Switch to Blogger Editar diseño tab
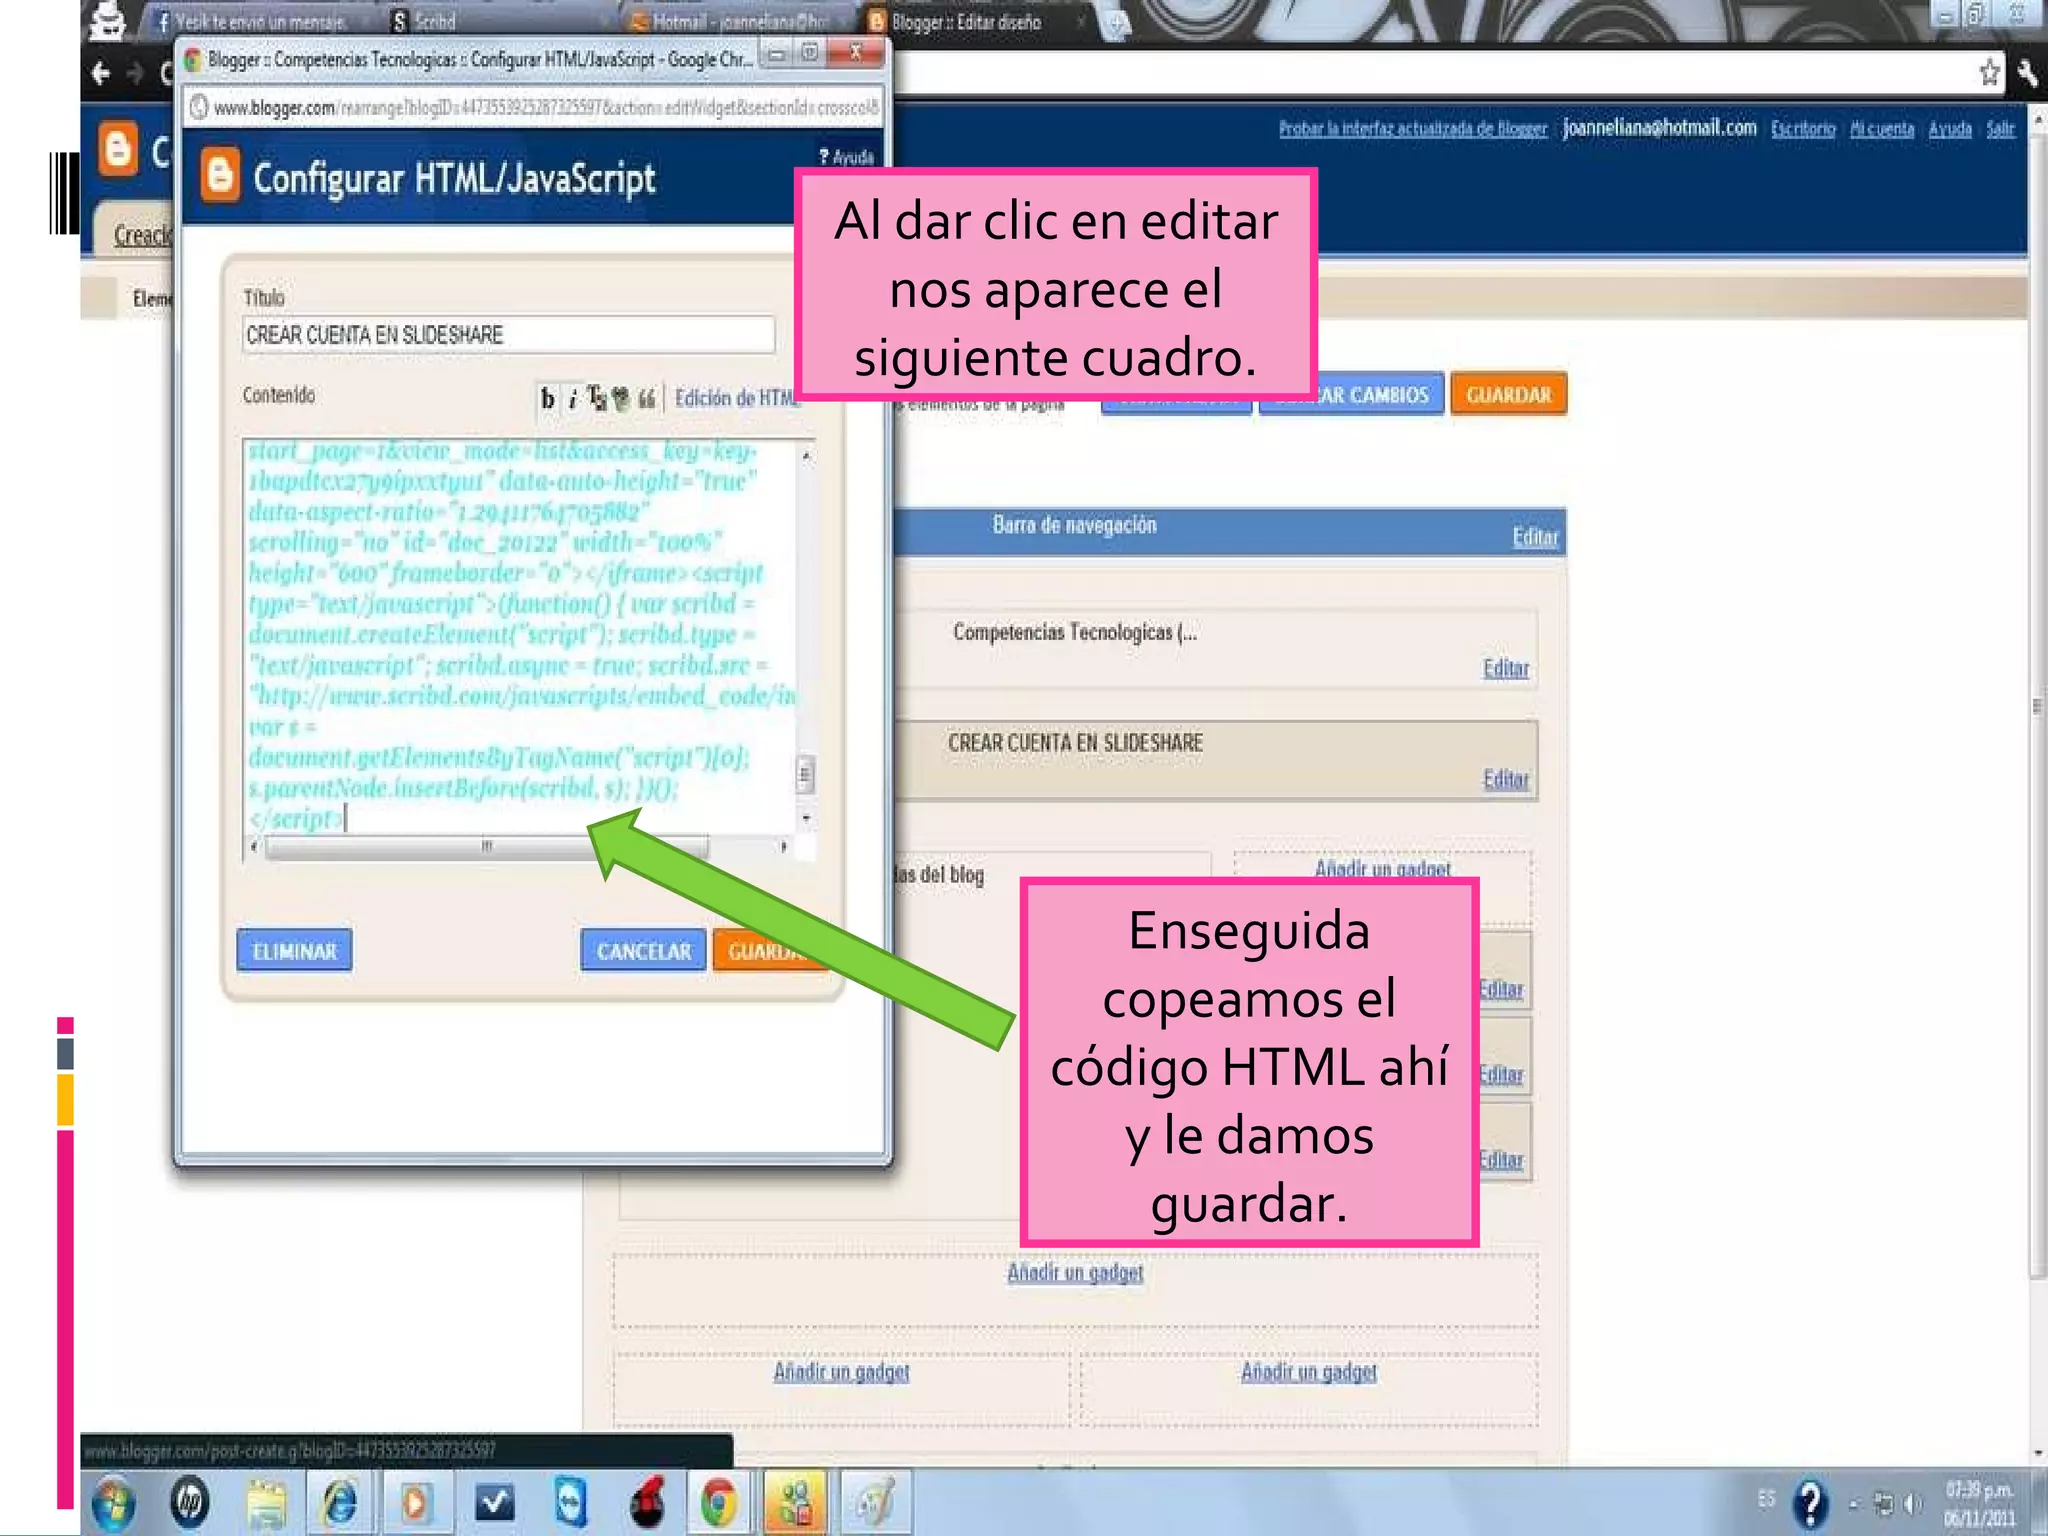 (x=975, y=21)
